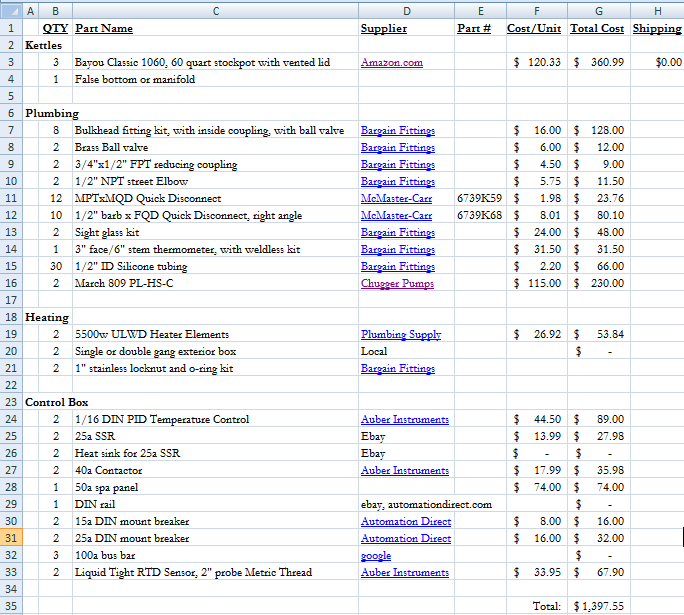This screenshot has width=684, height=615.
Task: Open Bargain Fittings link for stainless locknut kit
Action: (x=398, y=369)
